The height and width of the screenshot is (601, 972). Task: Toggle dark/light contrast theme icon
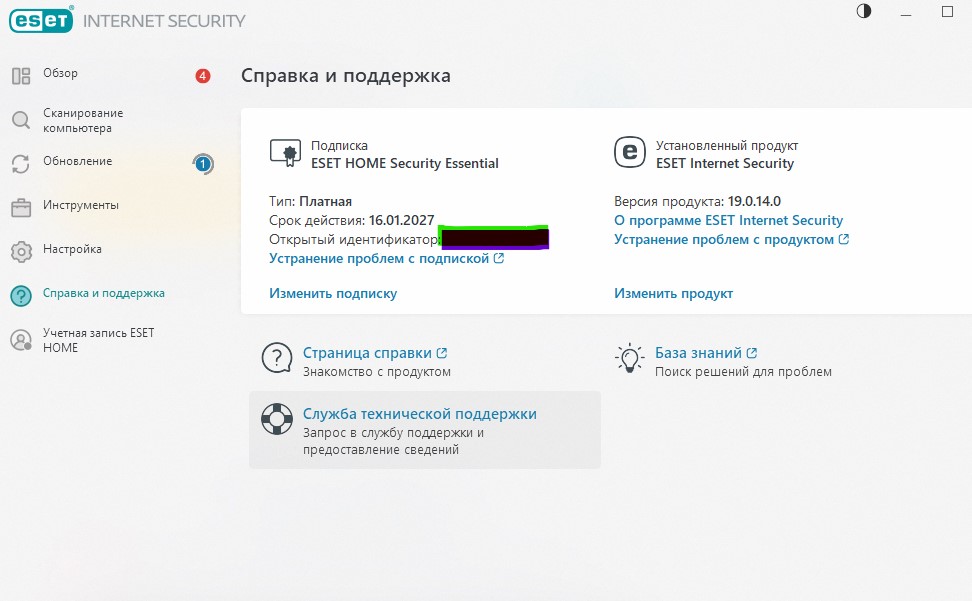(864, 11)
